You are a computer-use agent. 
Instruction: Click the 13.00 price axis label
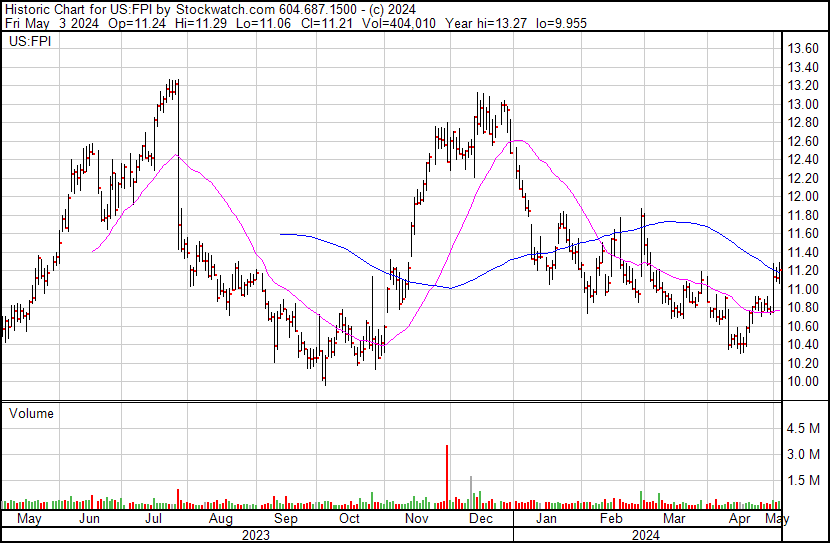click(803, 104)
